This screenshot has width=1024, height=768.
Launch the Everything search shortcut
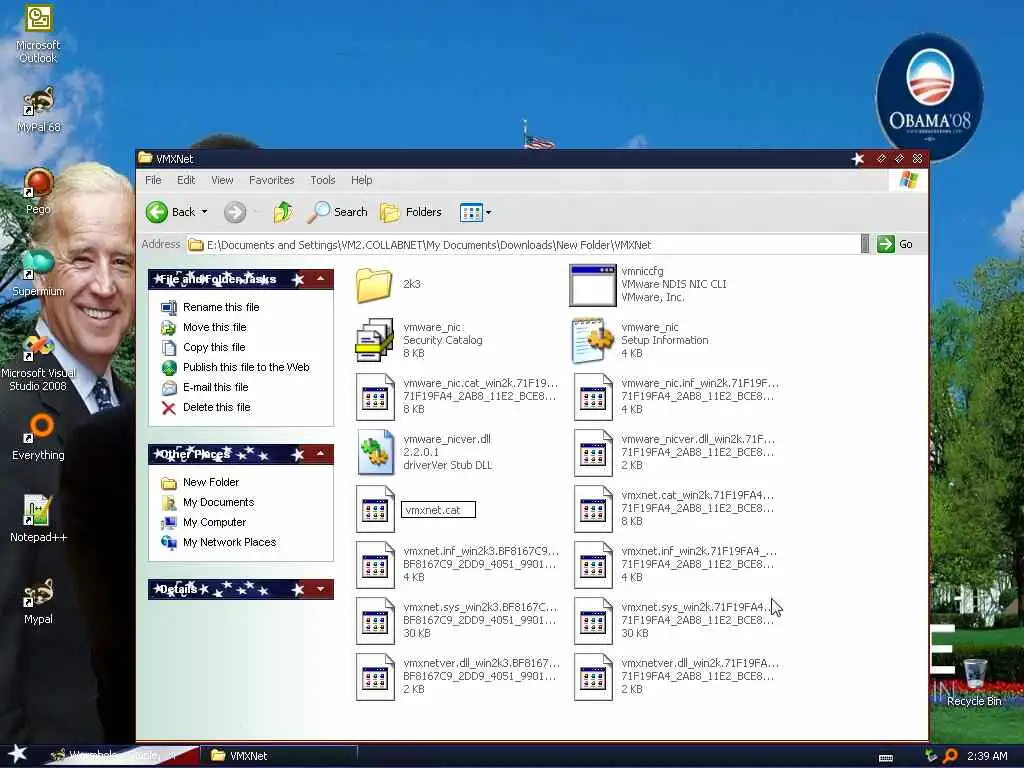coord(38,437)
